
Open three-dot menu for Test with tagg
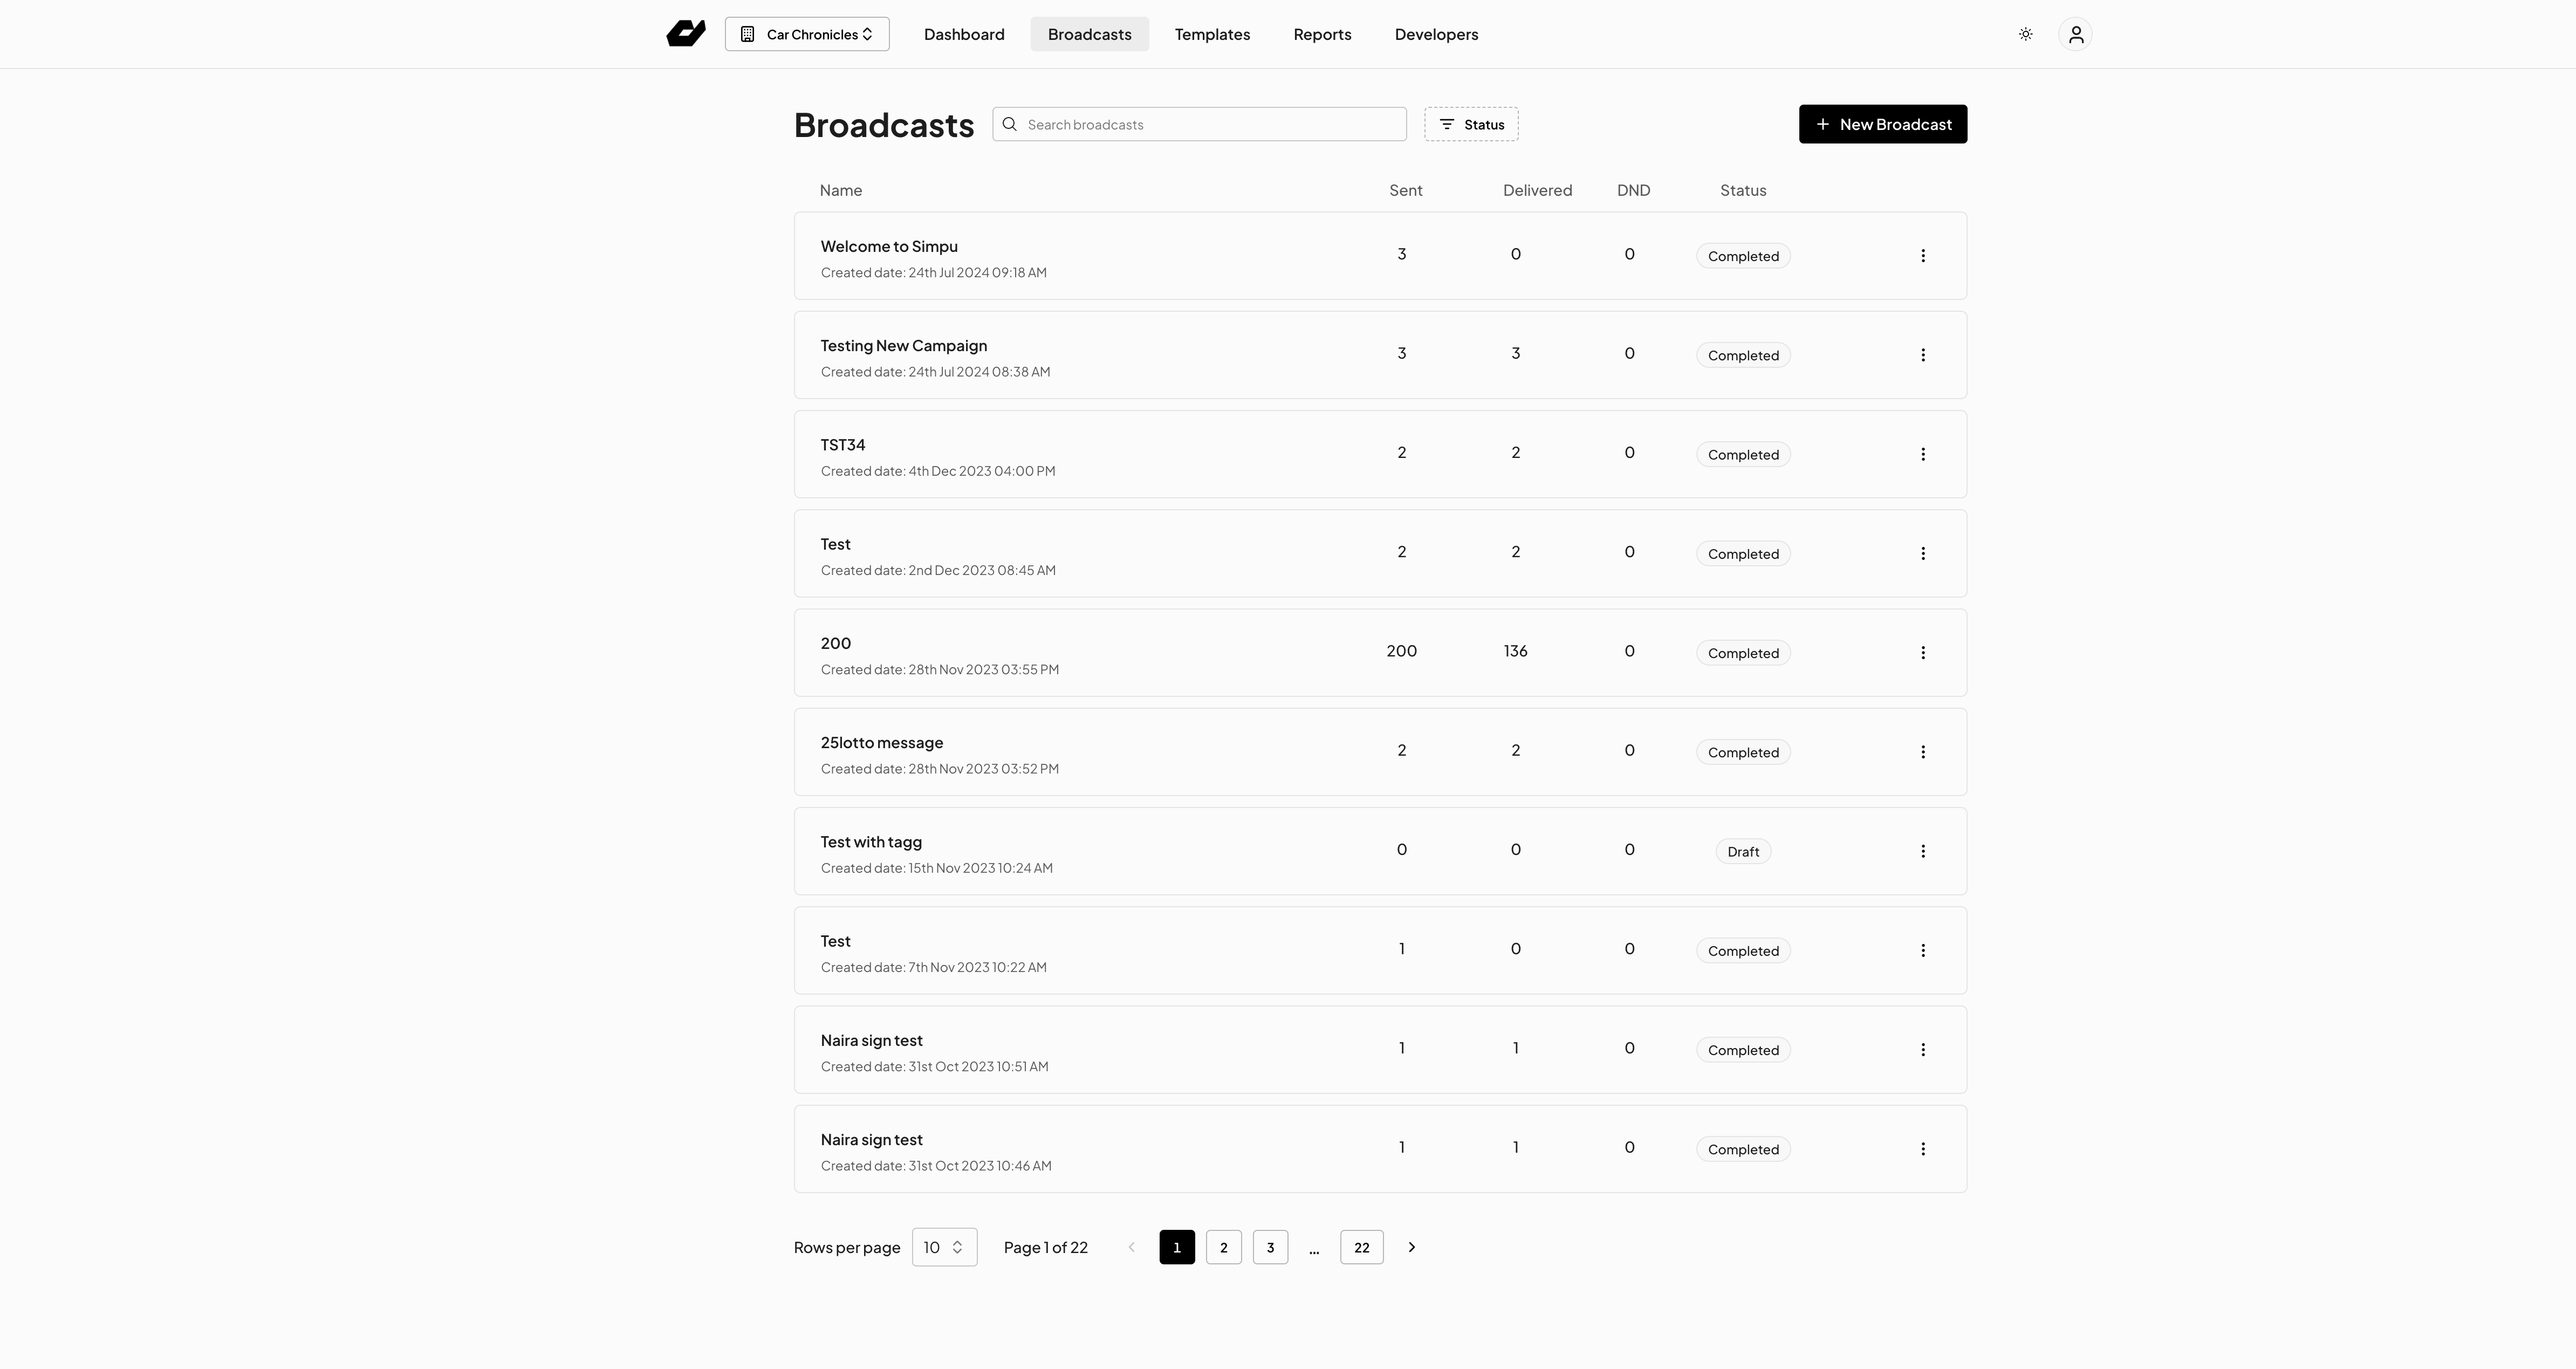[1922, 851]
